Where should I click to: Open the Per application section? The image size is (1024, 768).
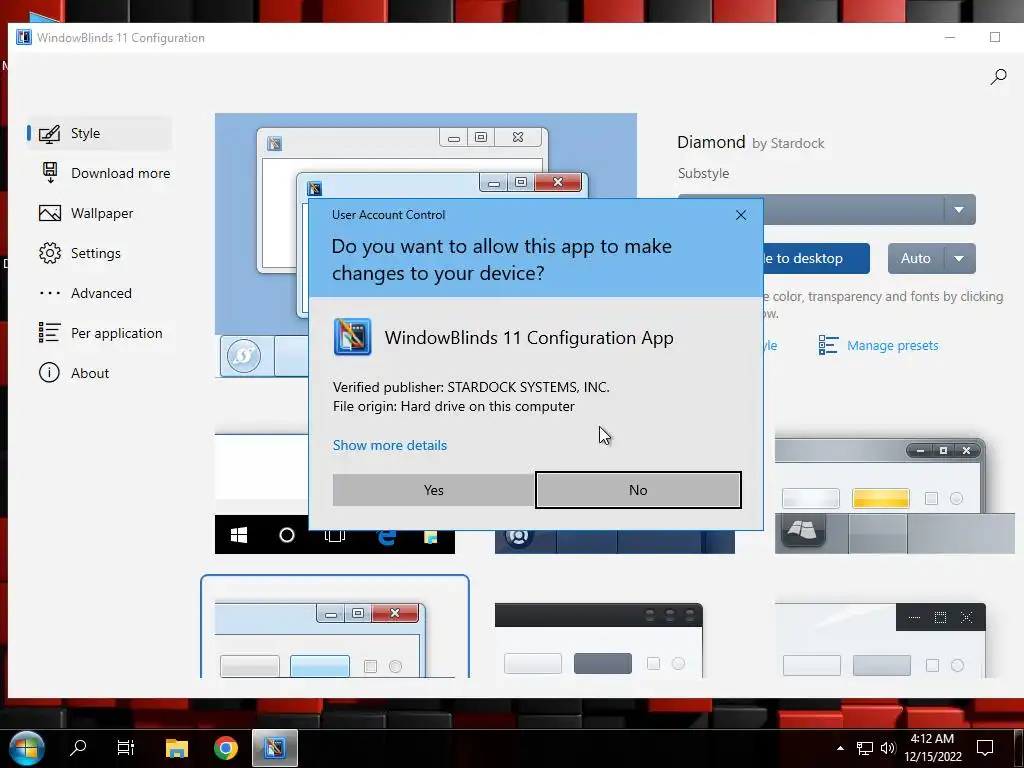pyautogui.click(x=101, y=333)
